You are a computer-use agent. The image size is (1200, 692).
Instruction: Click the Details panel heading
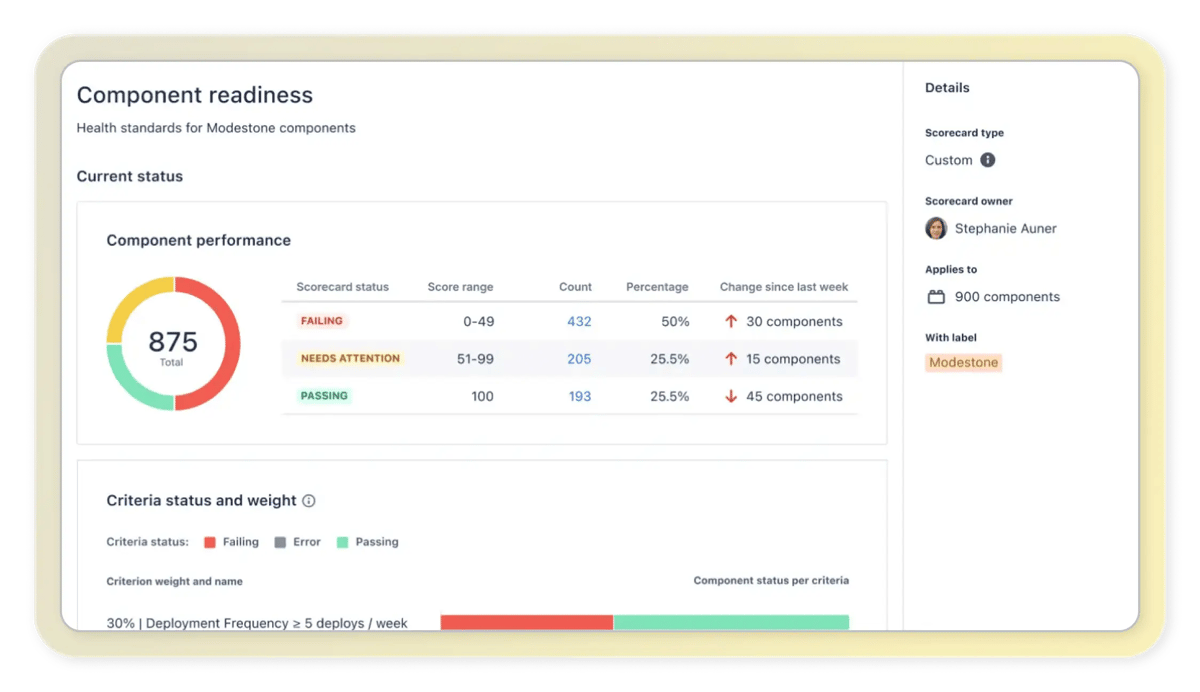(x=947, y=88)
